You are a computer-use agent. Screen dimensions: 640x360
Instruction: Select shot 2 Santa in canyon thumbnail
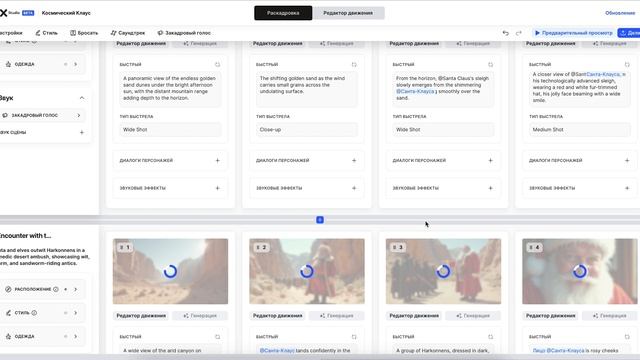pos(307,271)
